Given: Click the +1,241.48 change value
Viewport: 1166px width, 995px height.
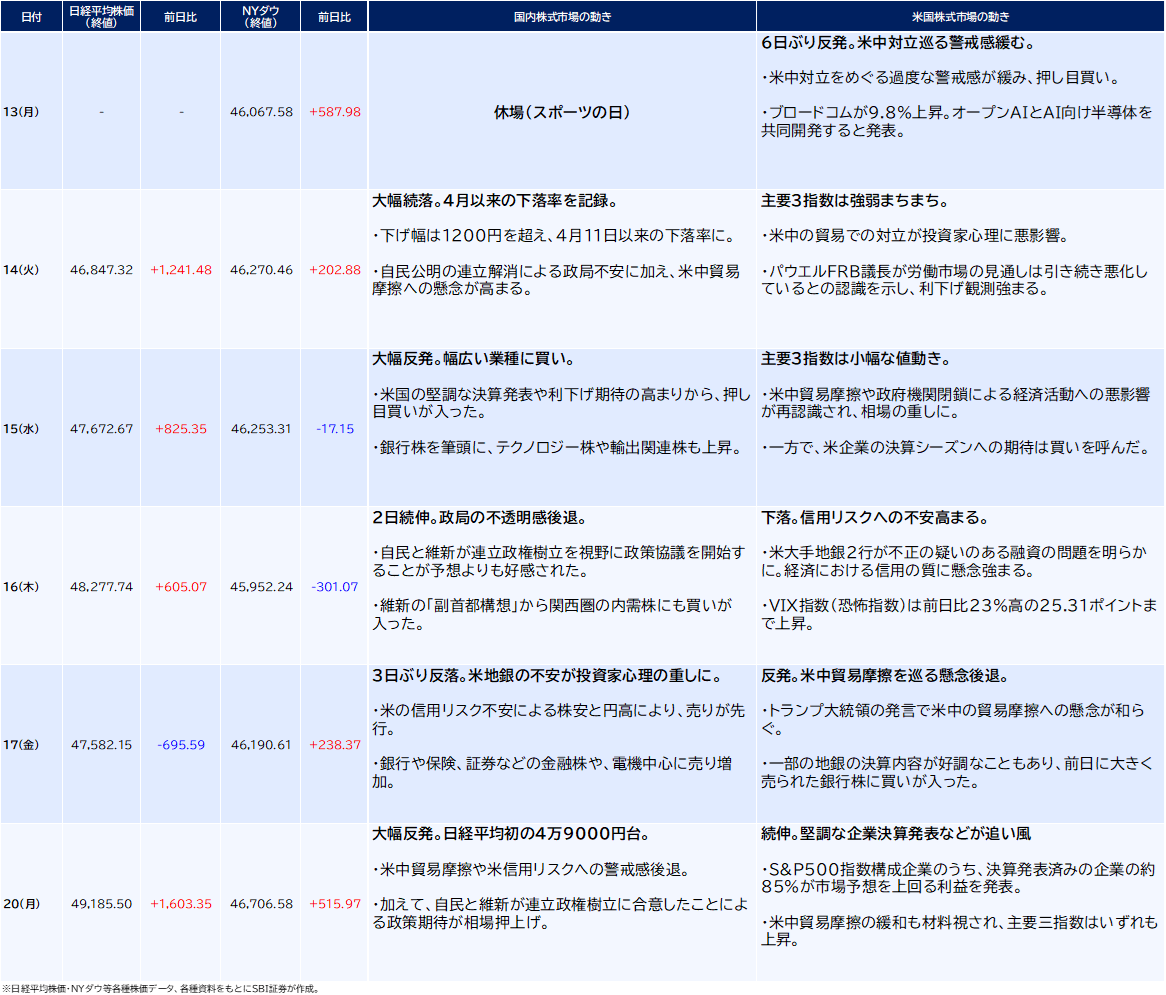Looking at the screenshot, I should 181,270.
